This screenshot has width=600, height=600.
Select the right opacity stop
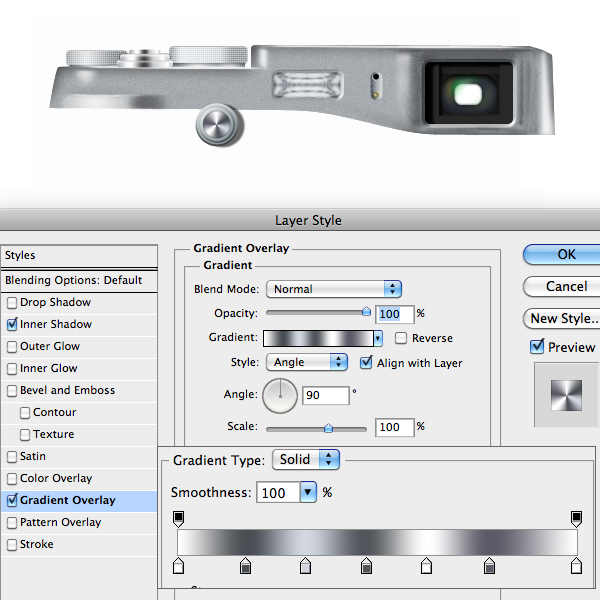[x=576, y=519]
